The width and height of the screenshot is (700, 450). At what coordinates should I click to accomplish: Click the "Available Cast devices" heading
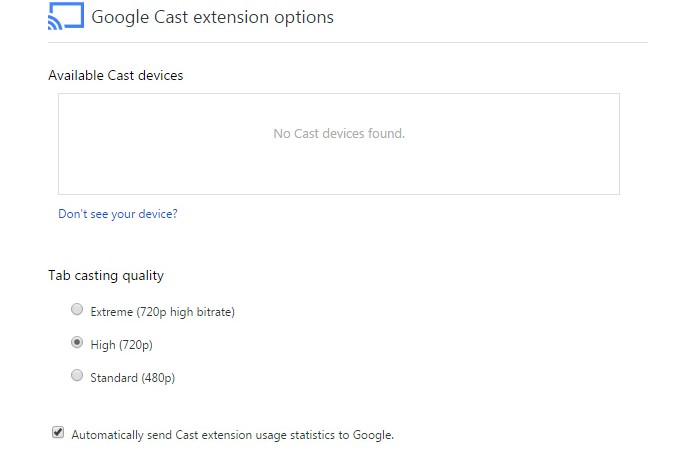[x=116, y=75]
